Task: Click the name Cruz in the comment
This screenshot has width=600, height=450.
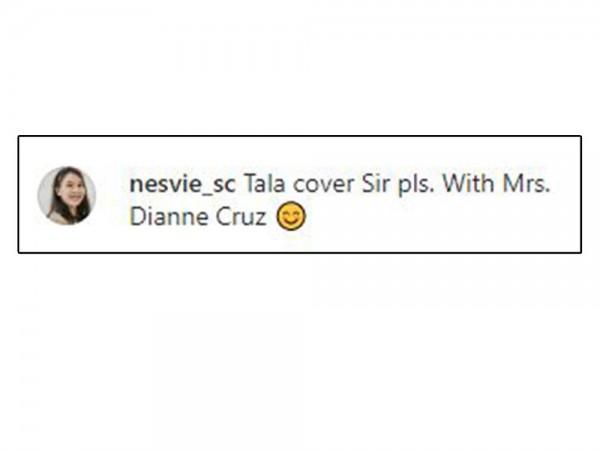Action: click(241, 217)
